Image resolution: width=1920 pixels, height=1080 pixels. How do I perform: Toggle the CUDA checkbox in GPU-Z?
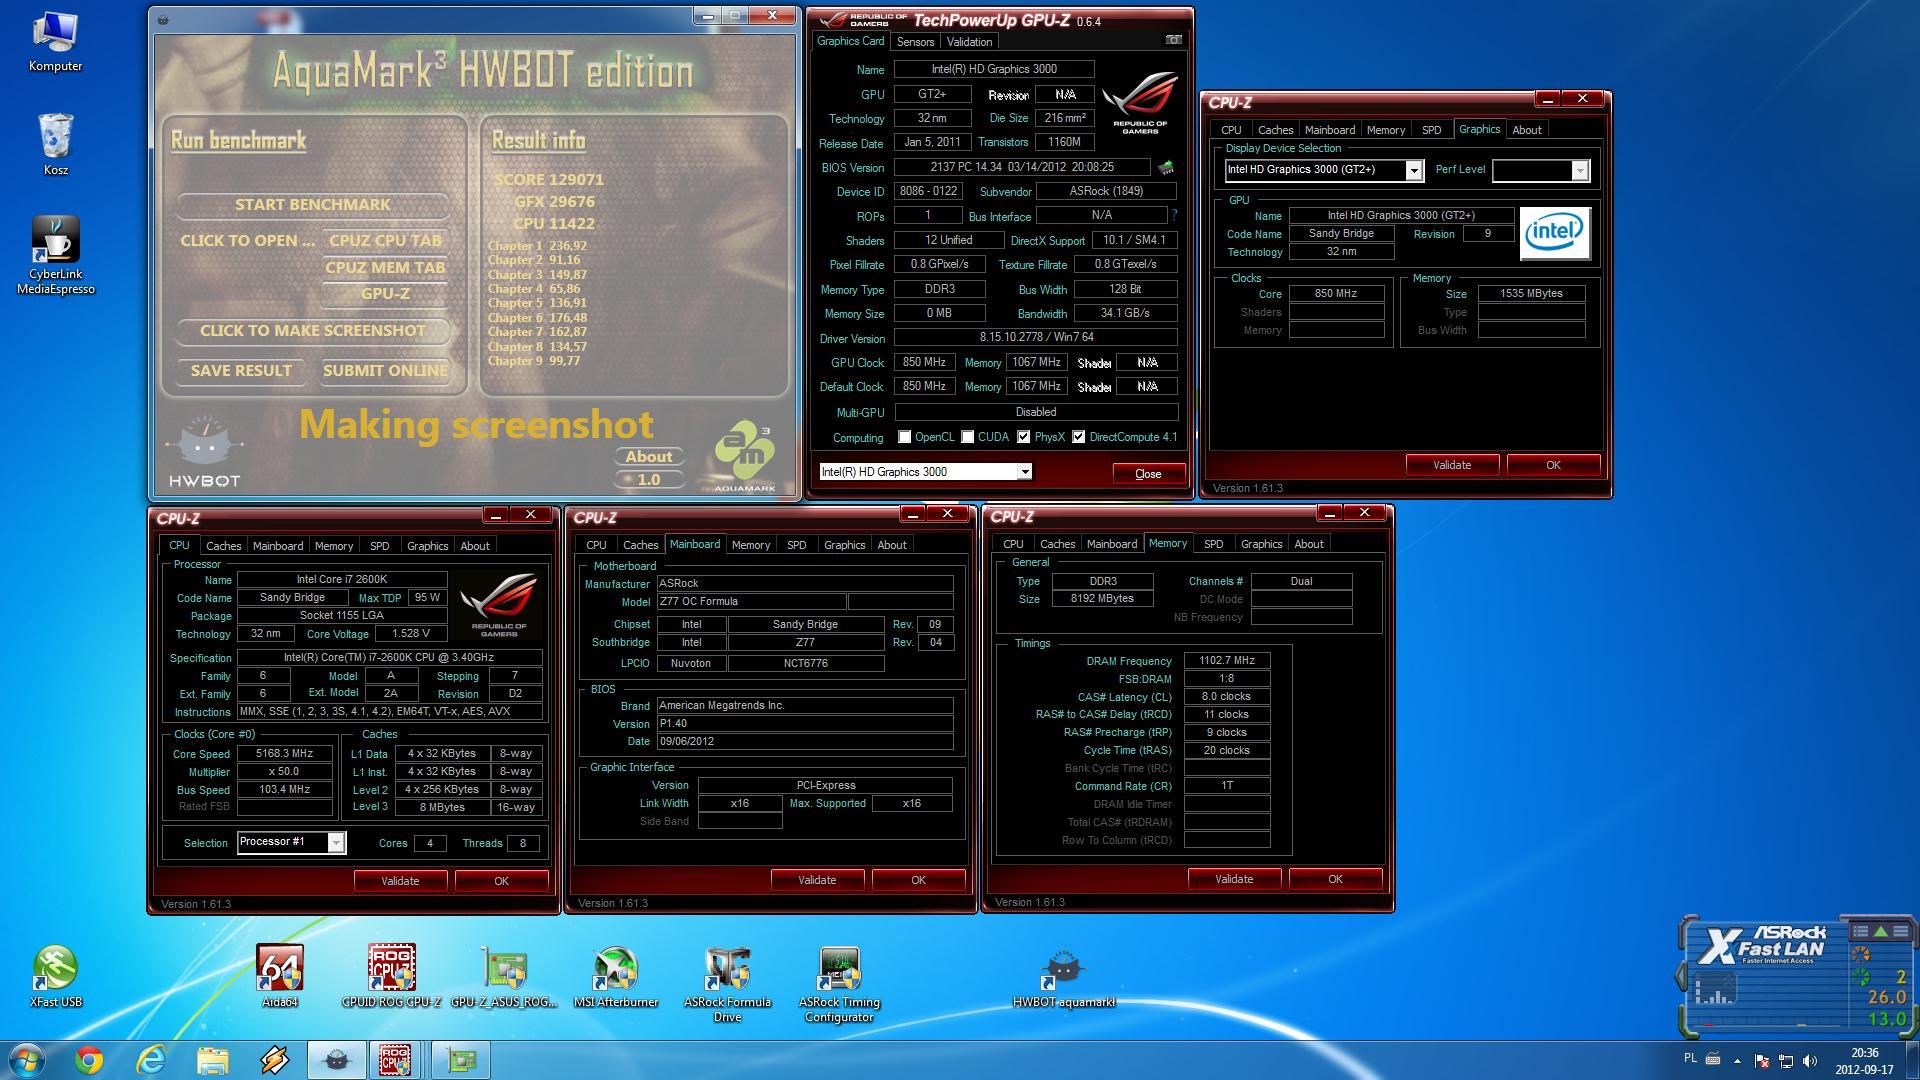tap(967, 437)
